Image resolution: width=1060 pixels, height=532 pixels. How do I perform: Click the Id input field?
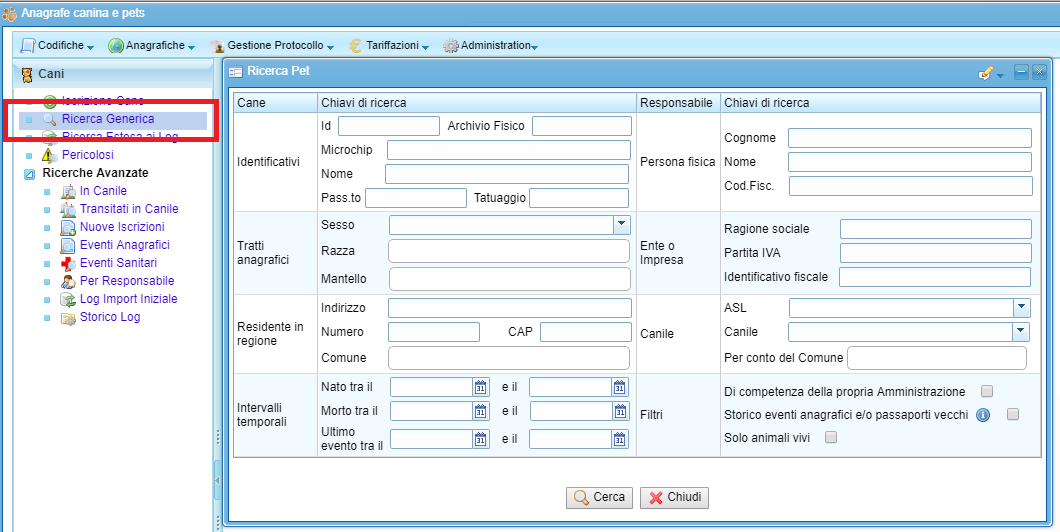point(389,126)
